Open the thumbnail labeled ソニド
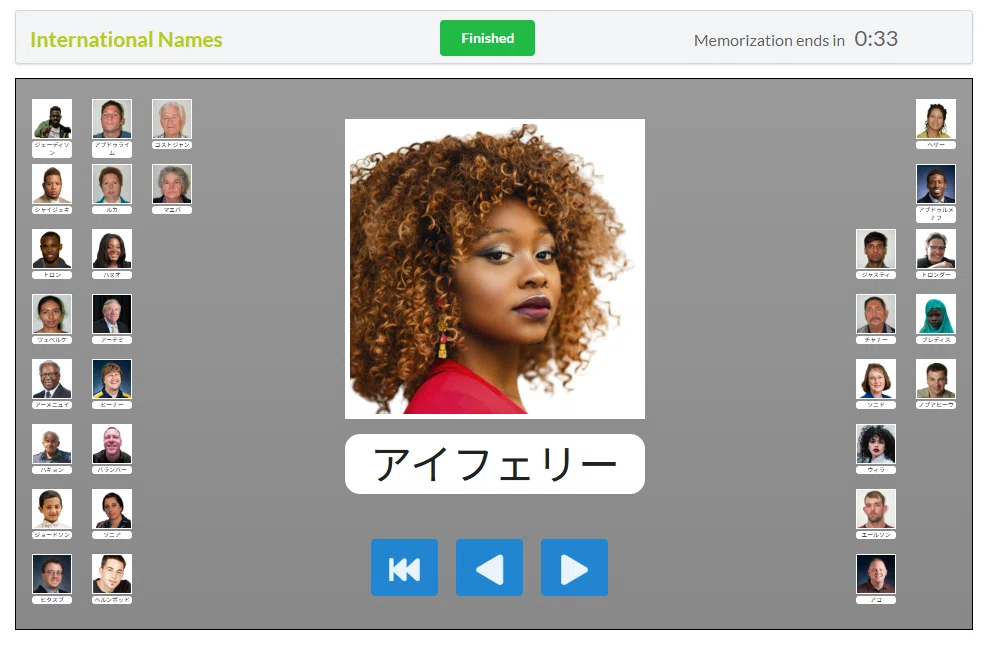 tap(876, 379)
